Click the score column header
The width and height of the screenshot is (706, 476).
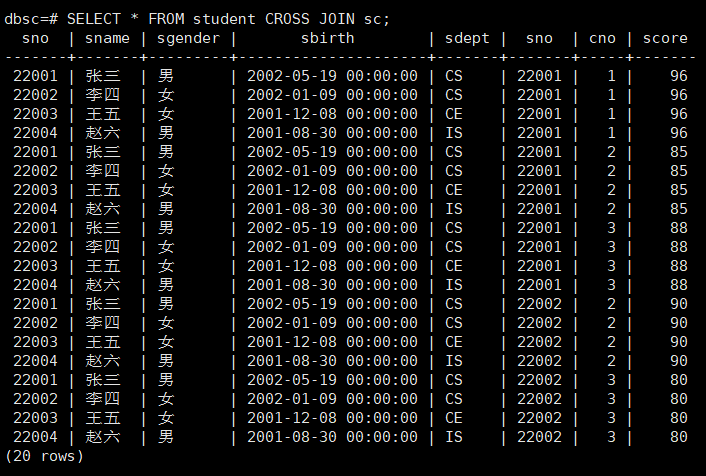pyautogui.click(x=664, y=38)
